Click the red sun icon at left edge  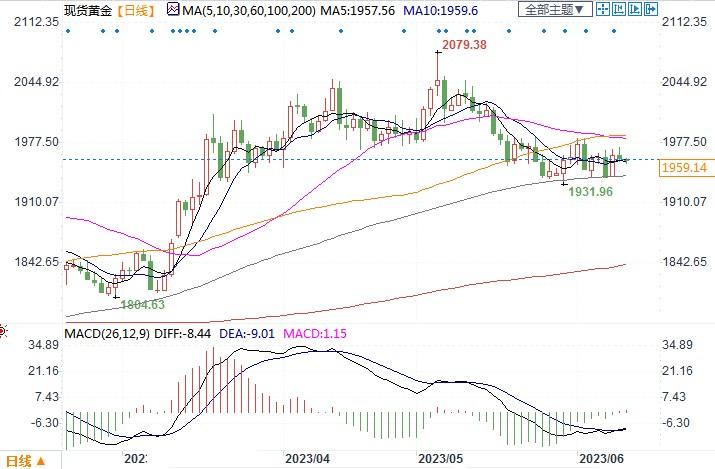coord(2,330)
